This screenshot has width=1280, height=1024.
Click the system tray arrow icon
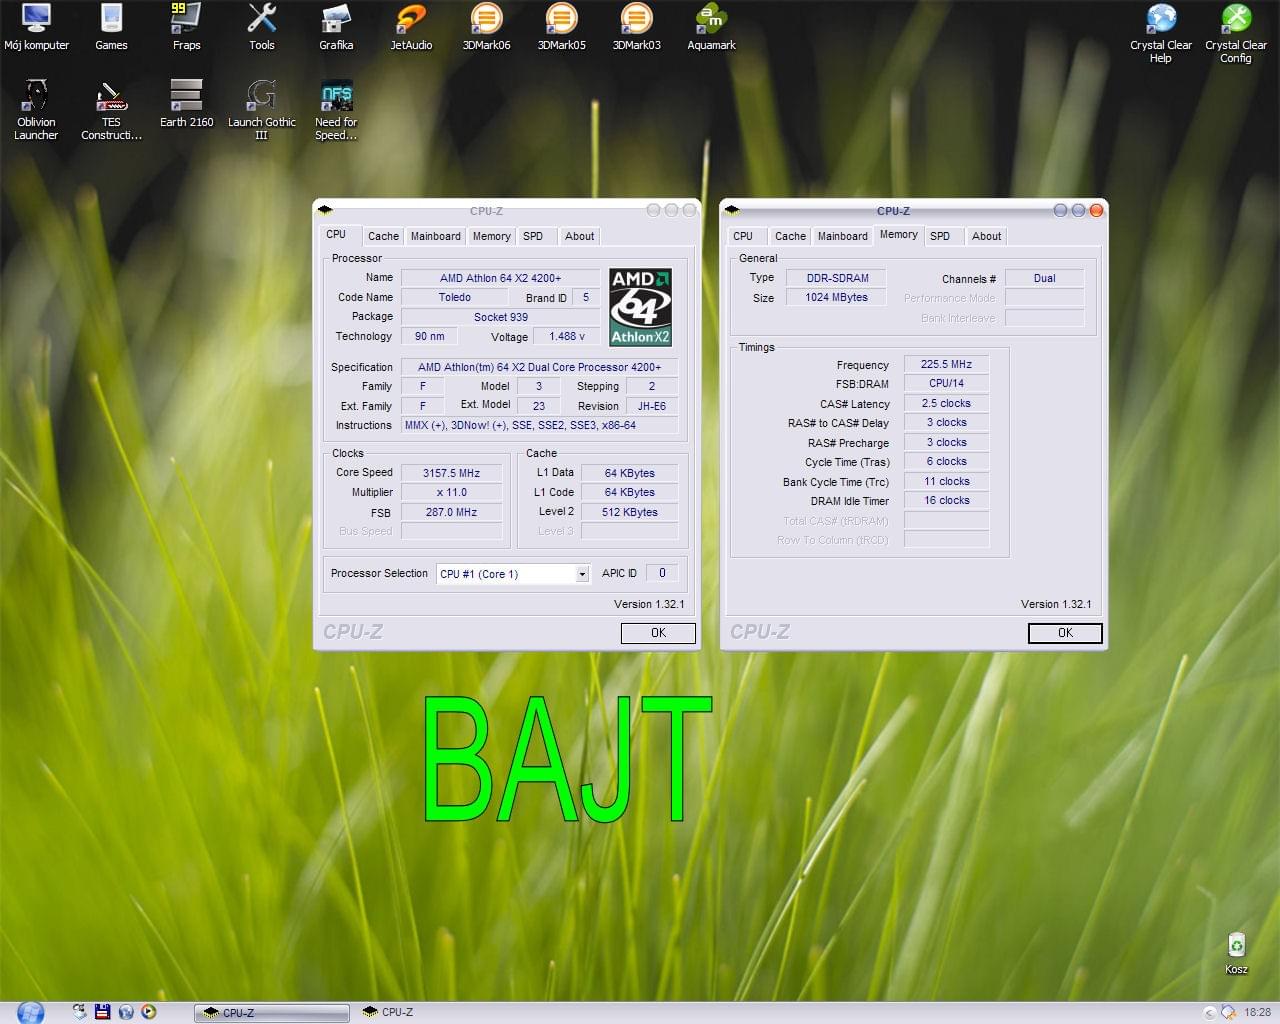pyautogui.click(x=1209, y=1013)
